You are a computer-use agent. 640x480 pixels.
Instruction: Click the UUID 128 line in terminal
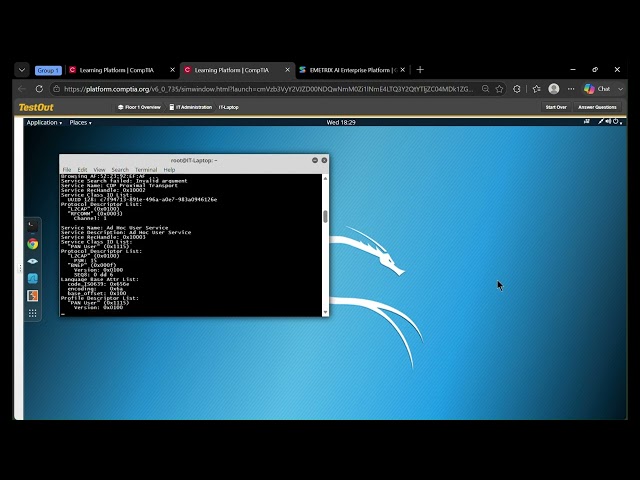click(142, 200)
